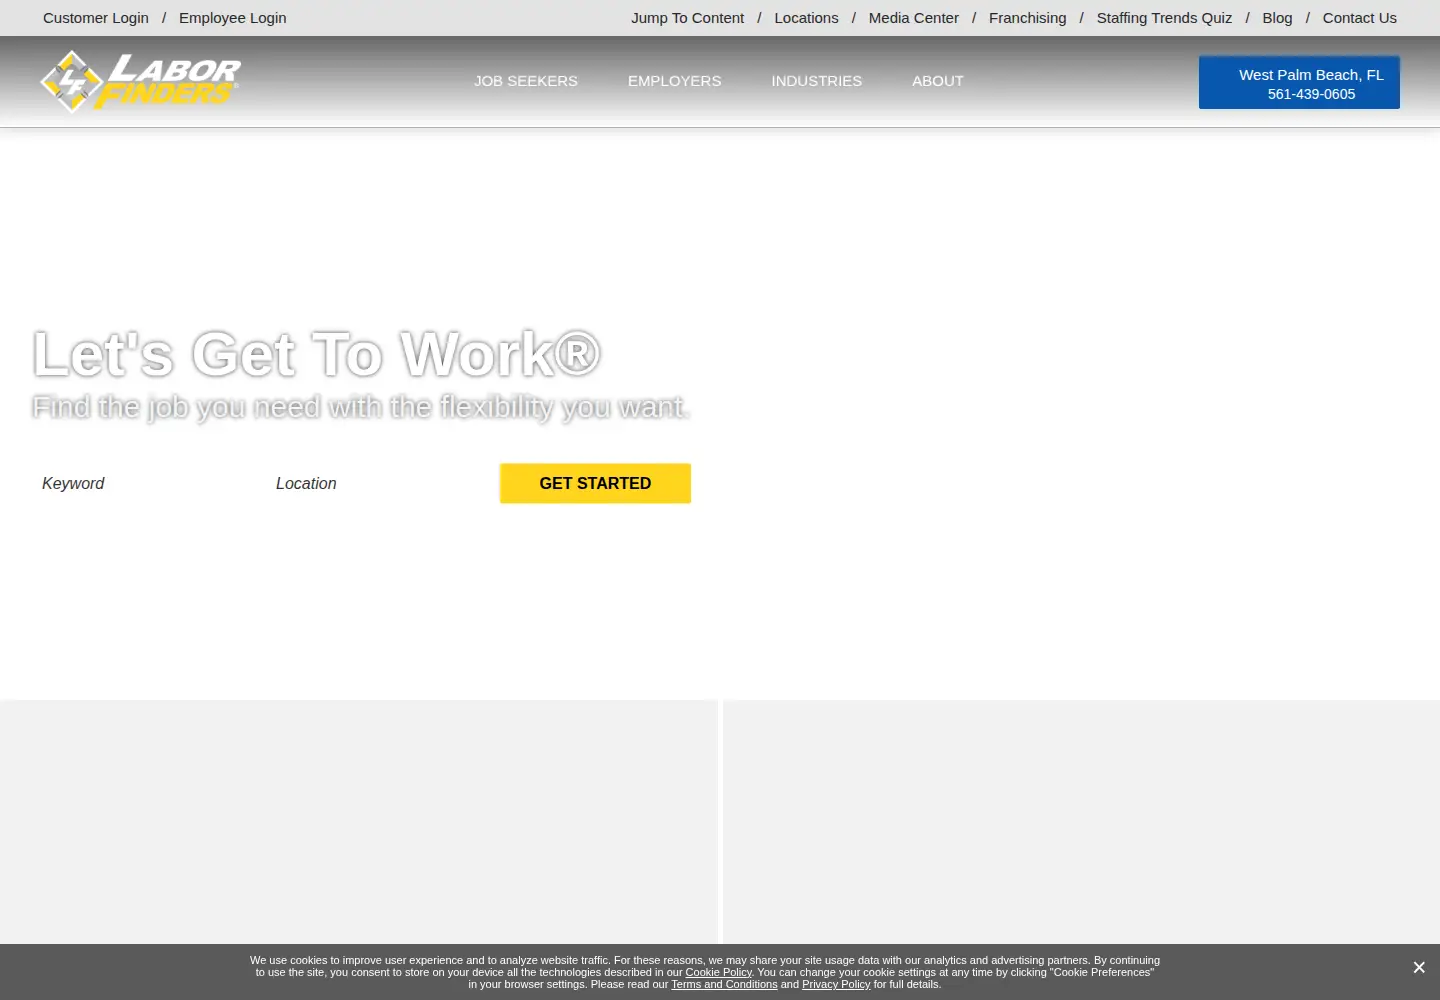
Task: Click the Jump To Content link
Action: point(687,18)
